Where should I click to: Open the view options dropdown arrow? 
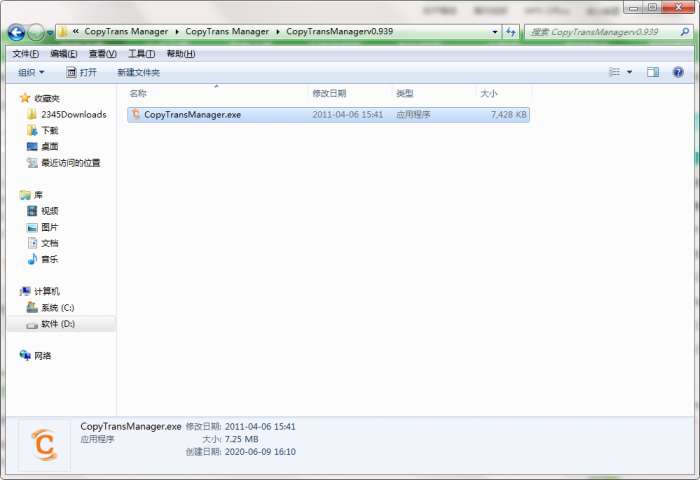click(629, 72)
